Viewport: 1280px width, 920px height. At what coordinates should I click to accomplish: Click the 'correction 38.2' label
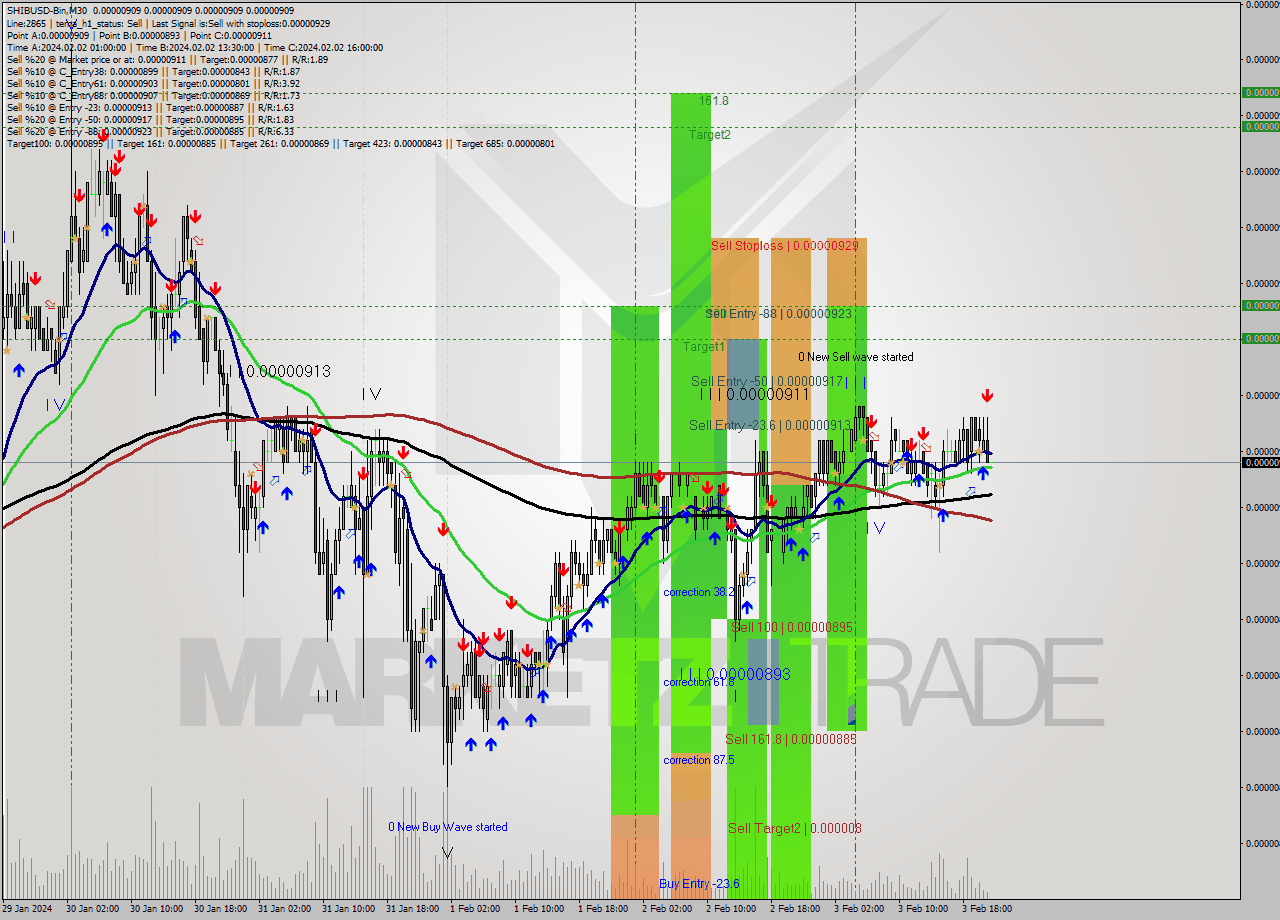point(699,592)
